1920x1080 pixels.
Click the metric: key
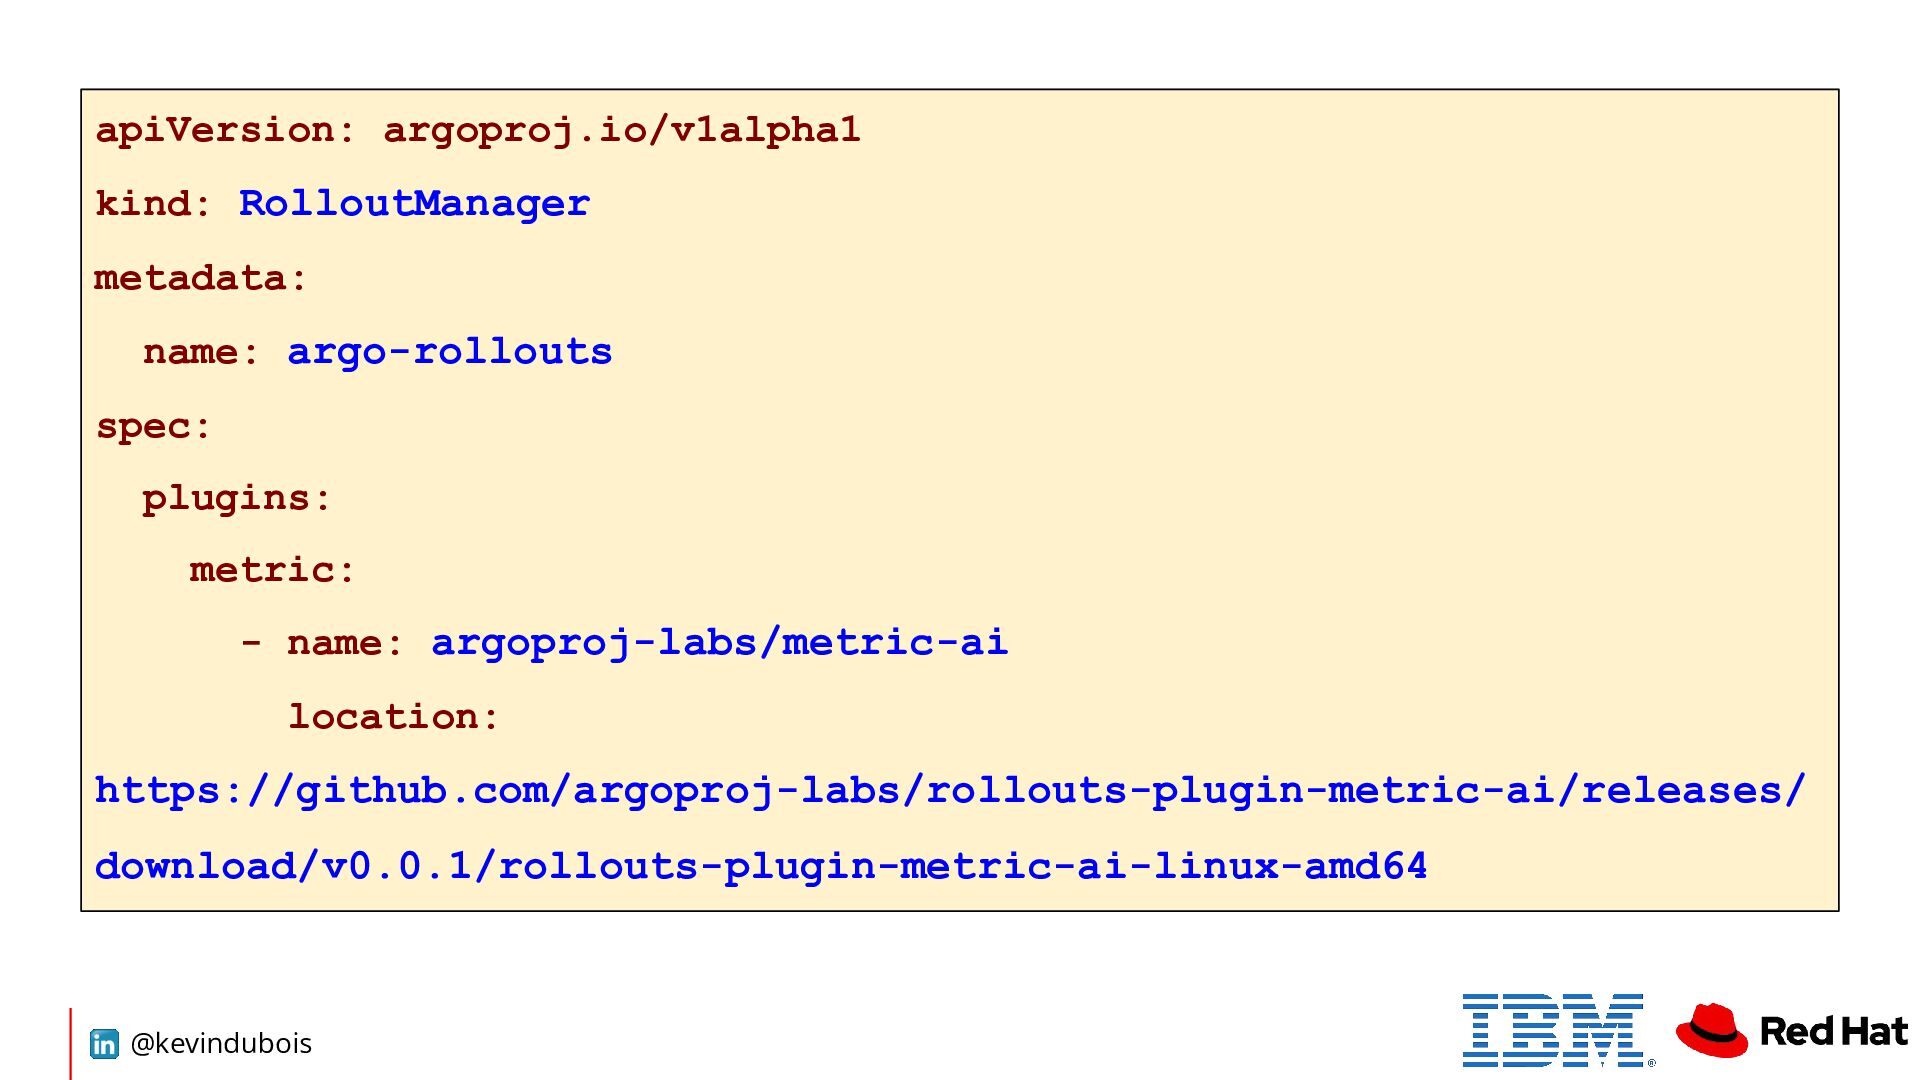272,570
